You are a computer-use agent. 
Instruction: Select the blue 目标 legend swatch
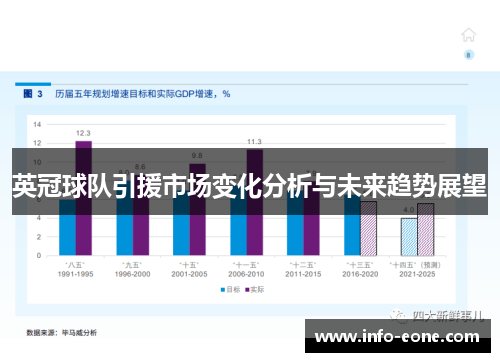(223, 290)
